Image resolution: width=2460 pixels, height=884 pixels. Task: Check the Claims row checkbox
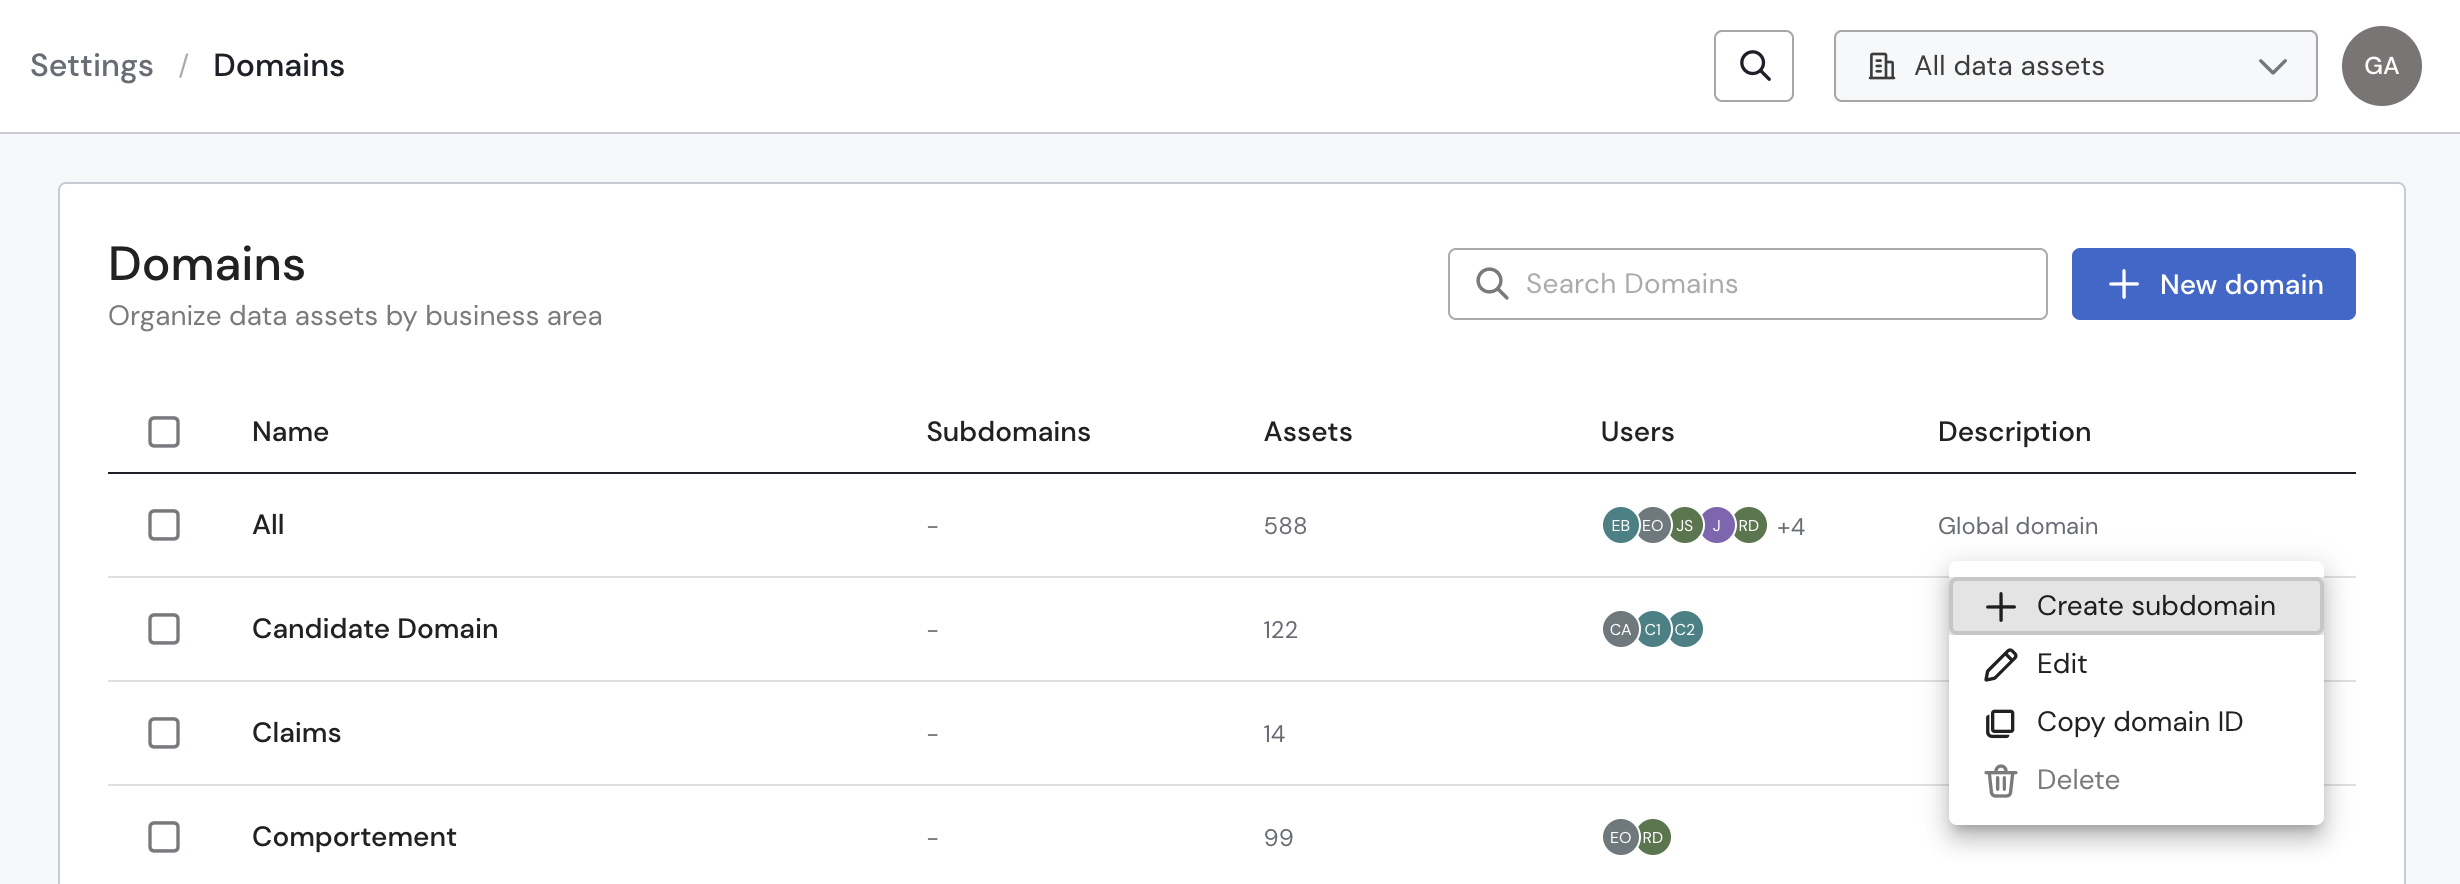pos(164,733)
